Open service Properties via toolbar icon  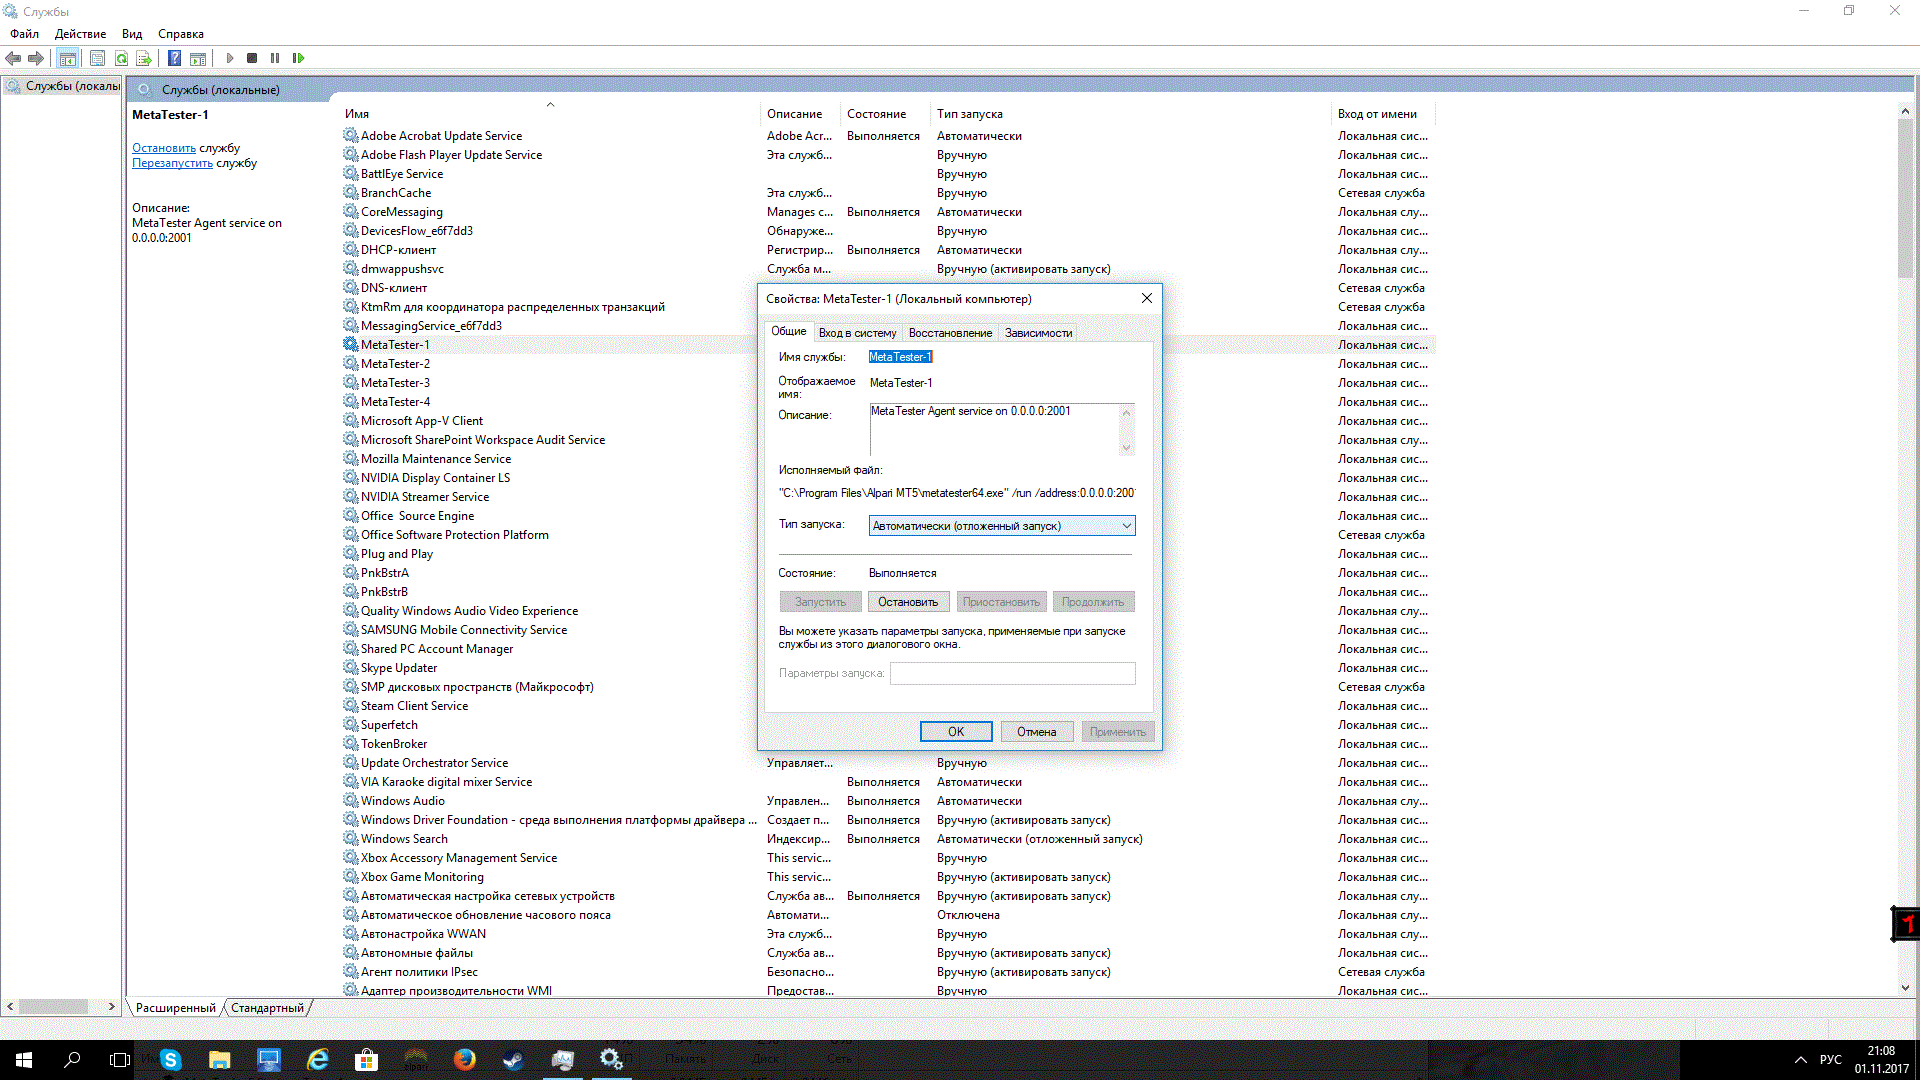pyautogui.click(x=97, y=58)
